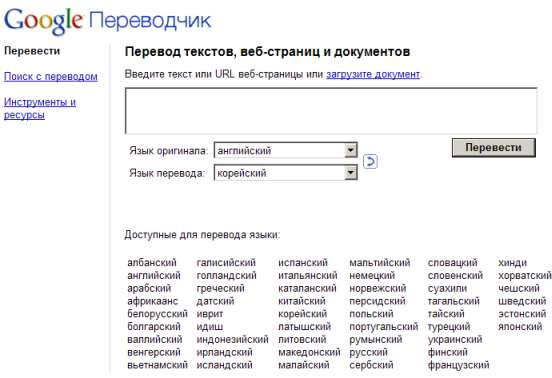Click the swap languages arrow icon
Image resolution: width=552 pixels, height=378 pixels.
click(370, 162)
